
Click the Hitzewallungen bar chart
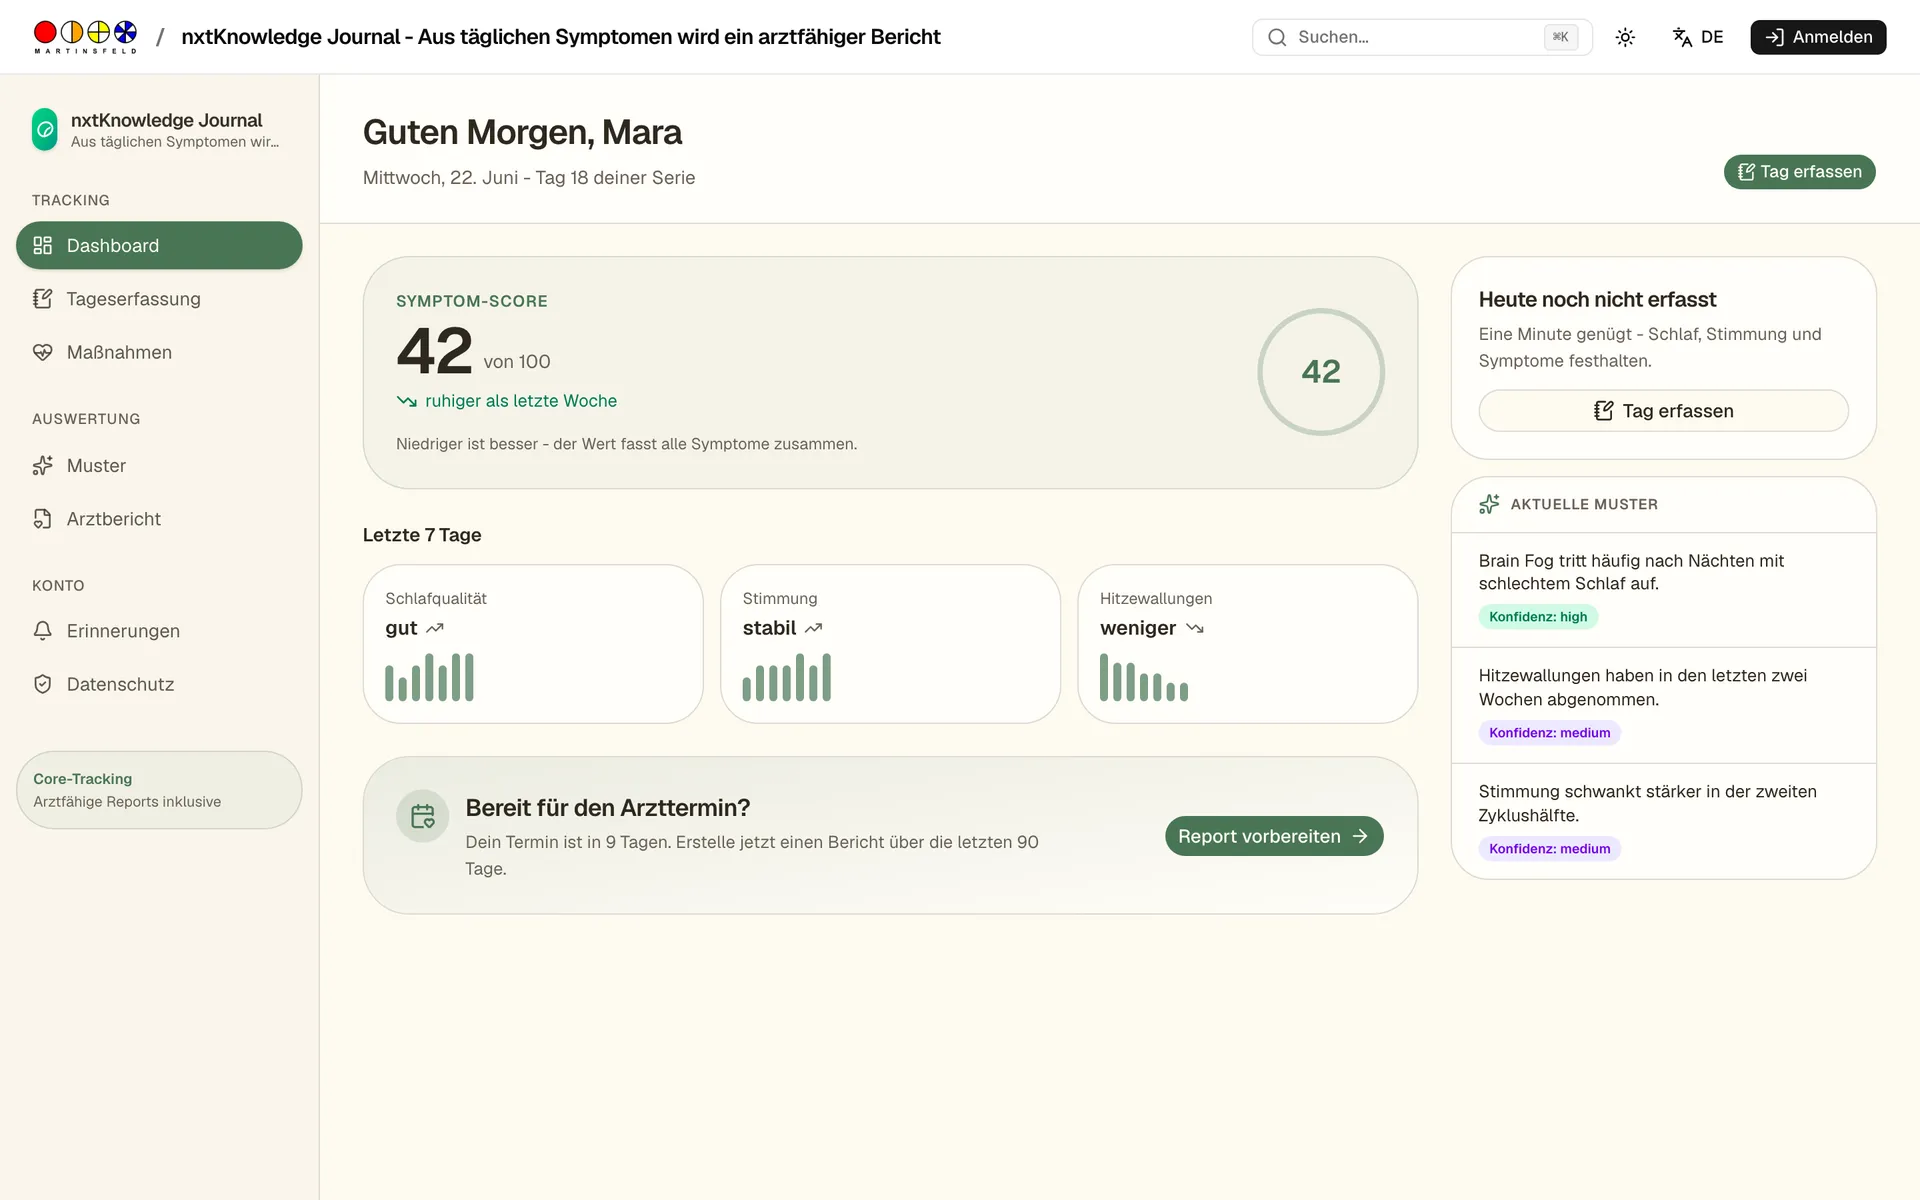coord(1144,677)
